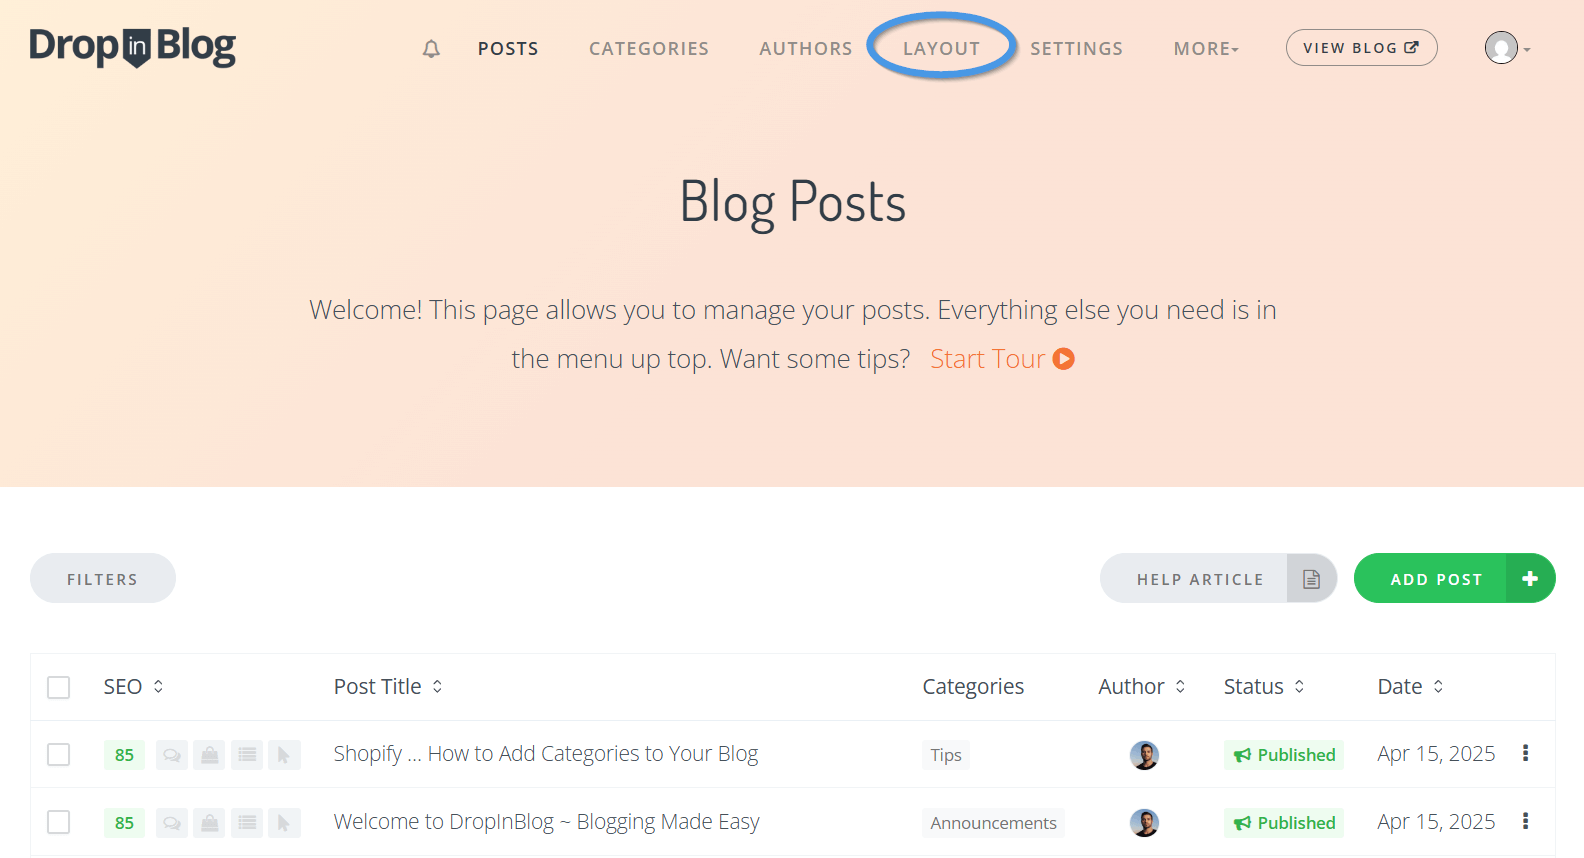Open the Layout menu item
The height and width of the screenshot is (858, 1584).
point(941,49)
